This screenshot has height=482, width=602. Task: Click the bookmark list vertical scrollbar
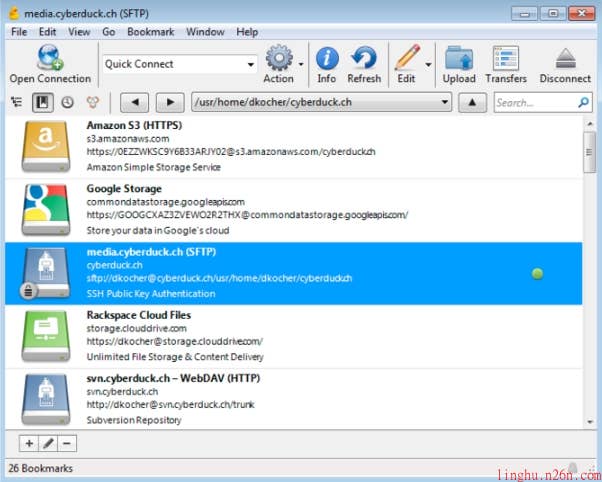[x=589, y=270]
